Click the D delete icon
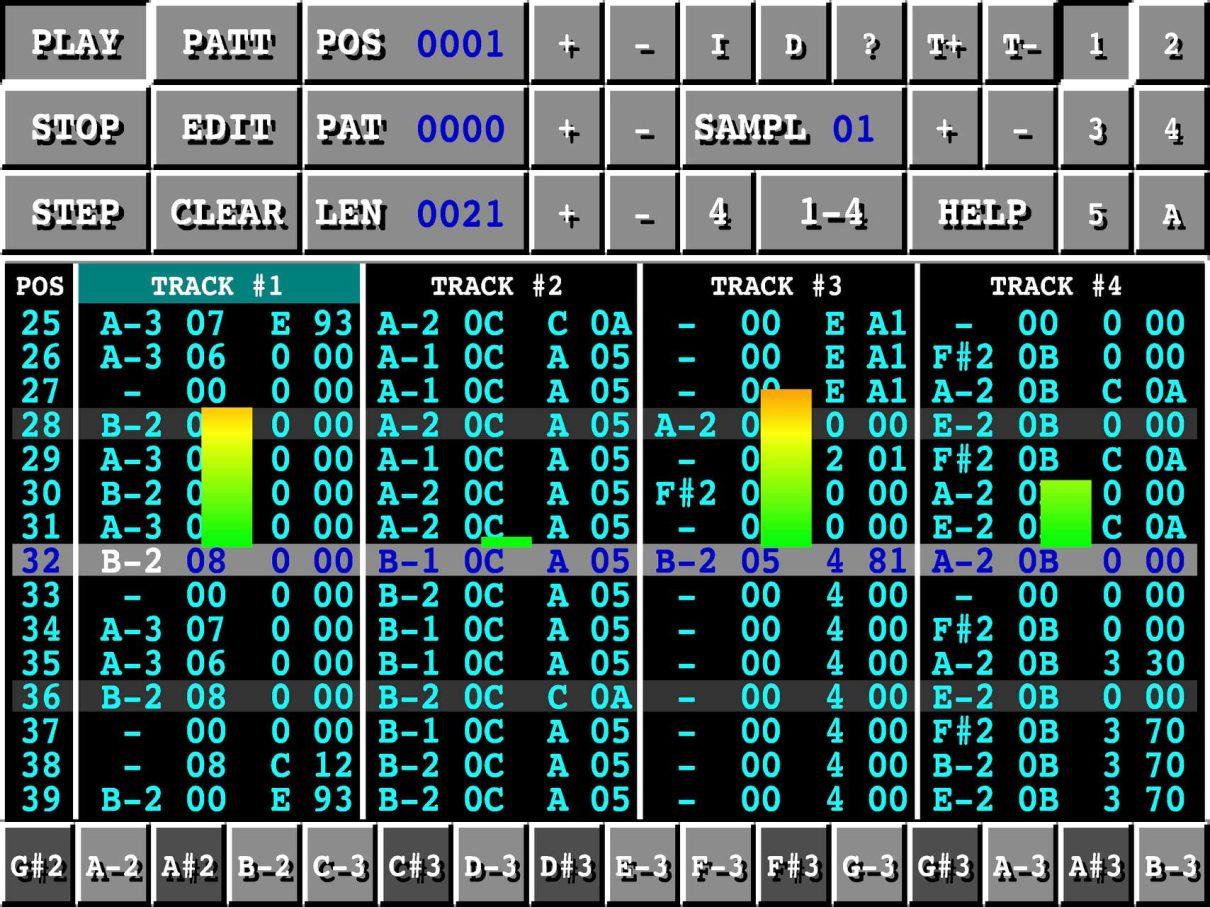Screen dimensions: 1210x907 point(793,43)
